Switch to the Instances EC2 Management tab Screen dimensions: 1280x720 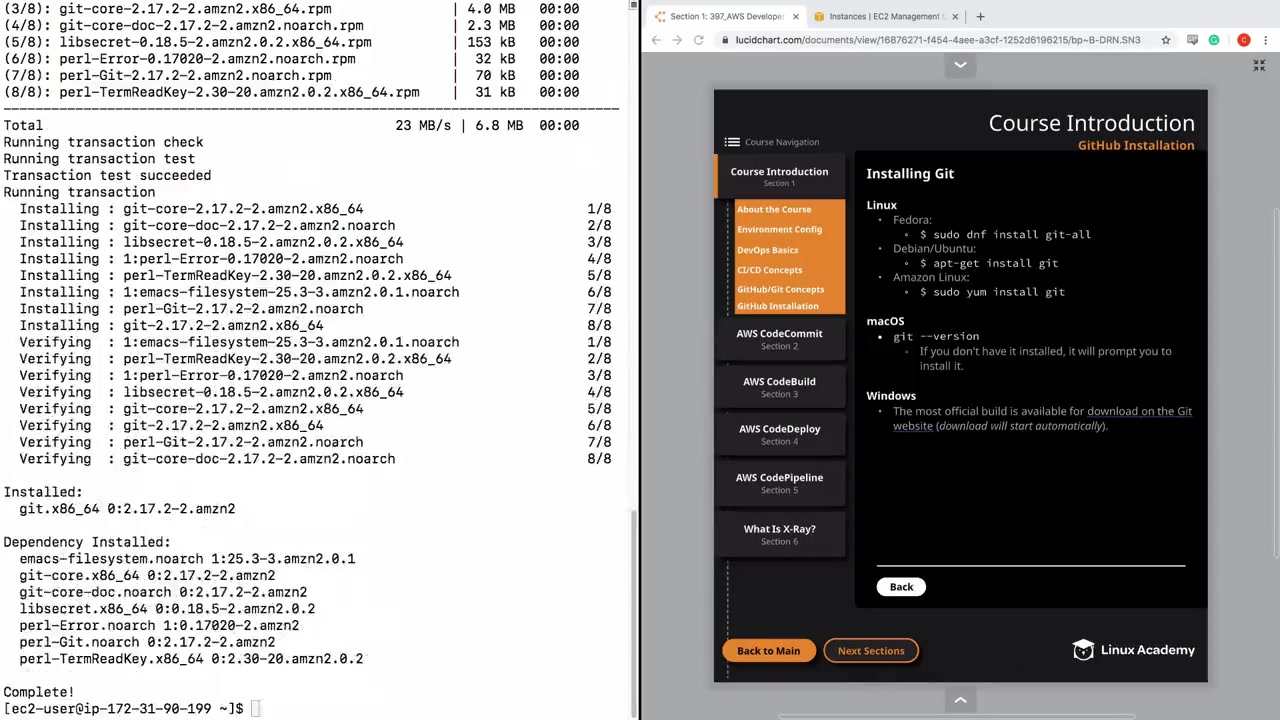click(887, 16)
